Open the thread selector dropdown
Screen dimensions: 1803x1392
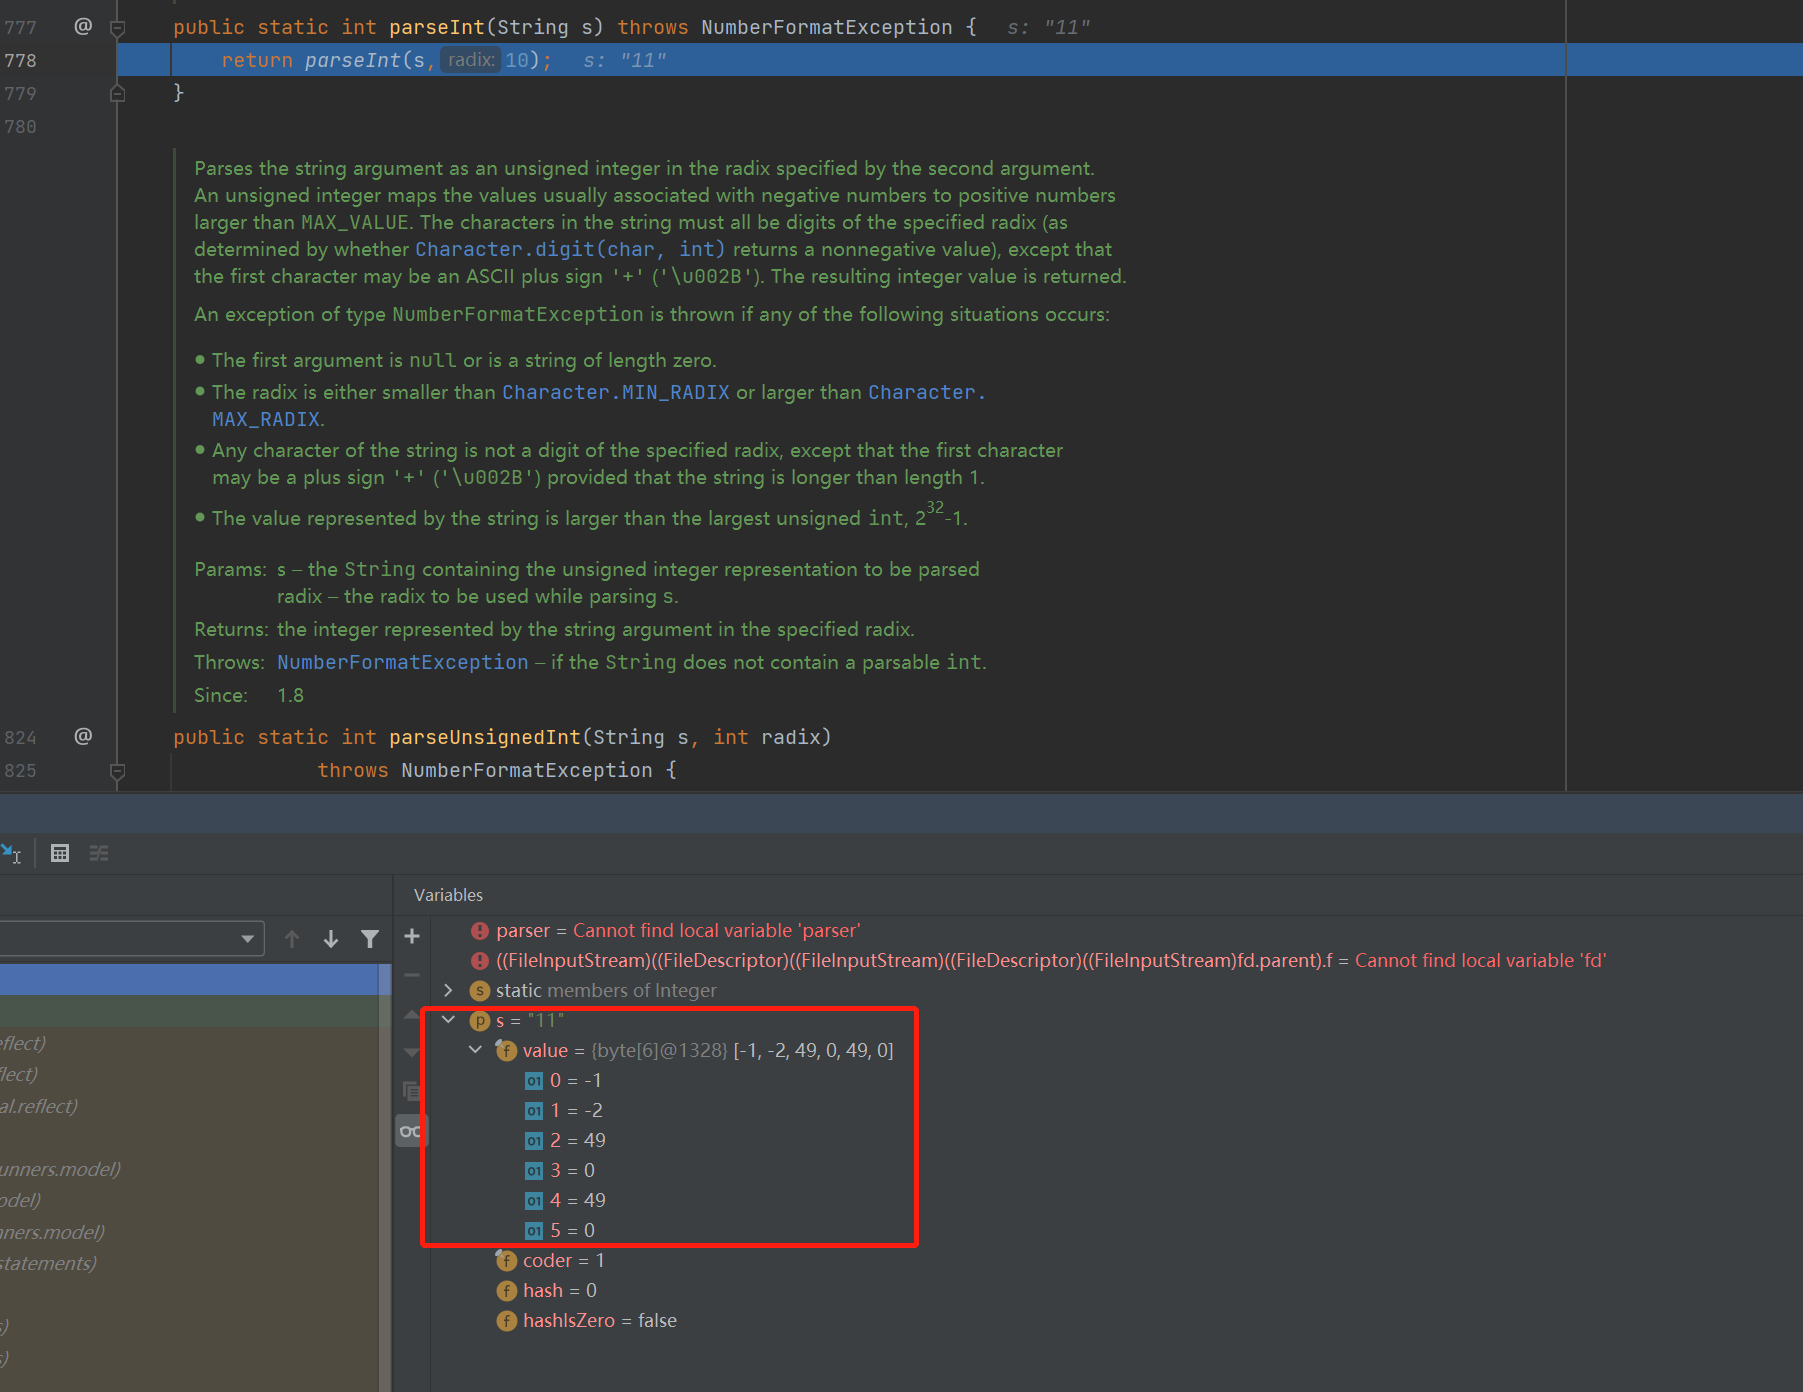[246, 939]
